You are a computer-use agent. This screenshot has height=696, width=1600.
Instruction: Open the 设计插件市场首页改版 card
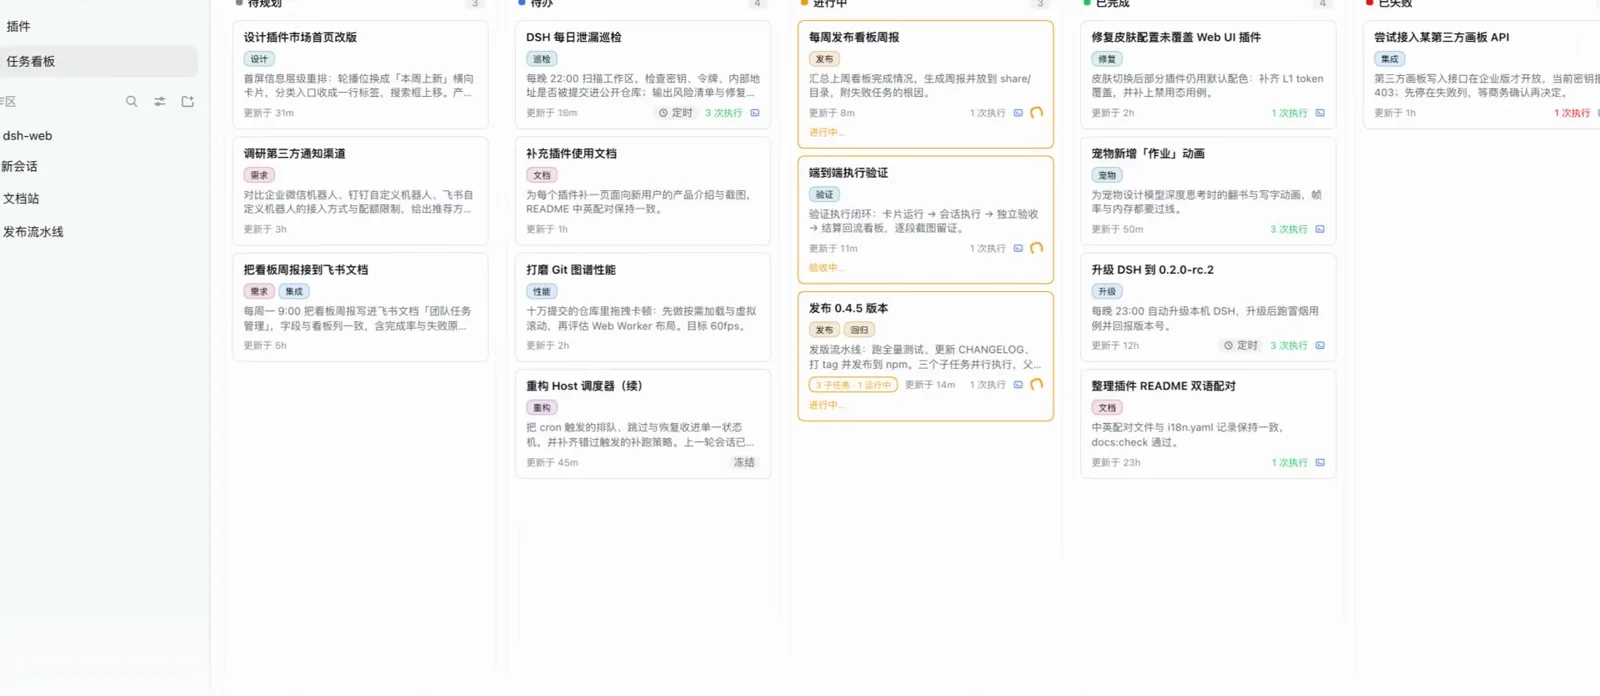coord(360,75)
